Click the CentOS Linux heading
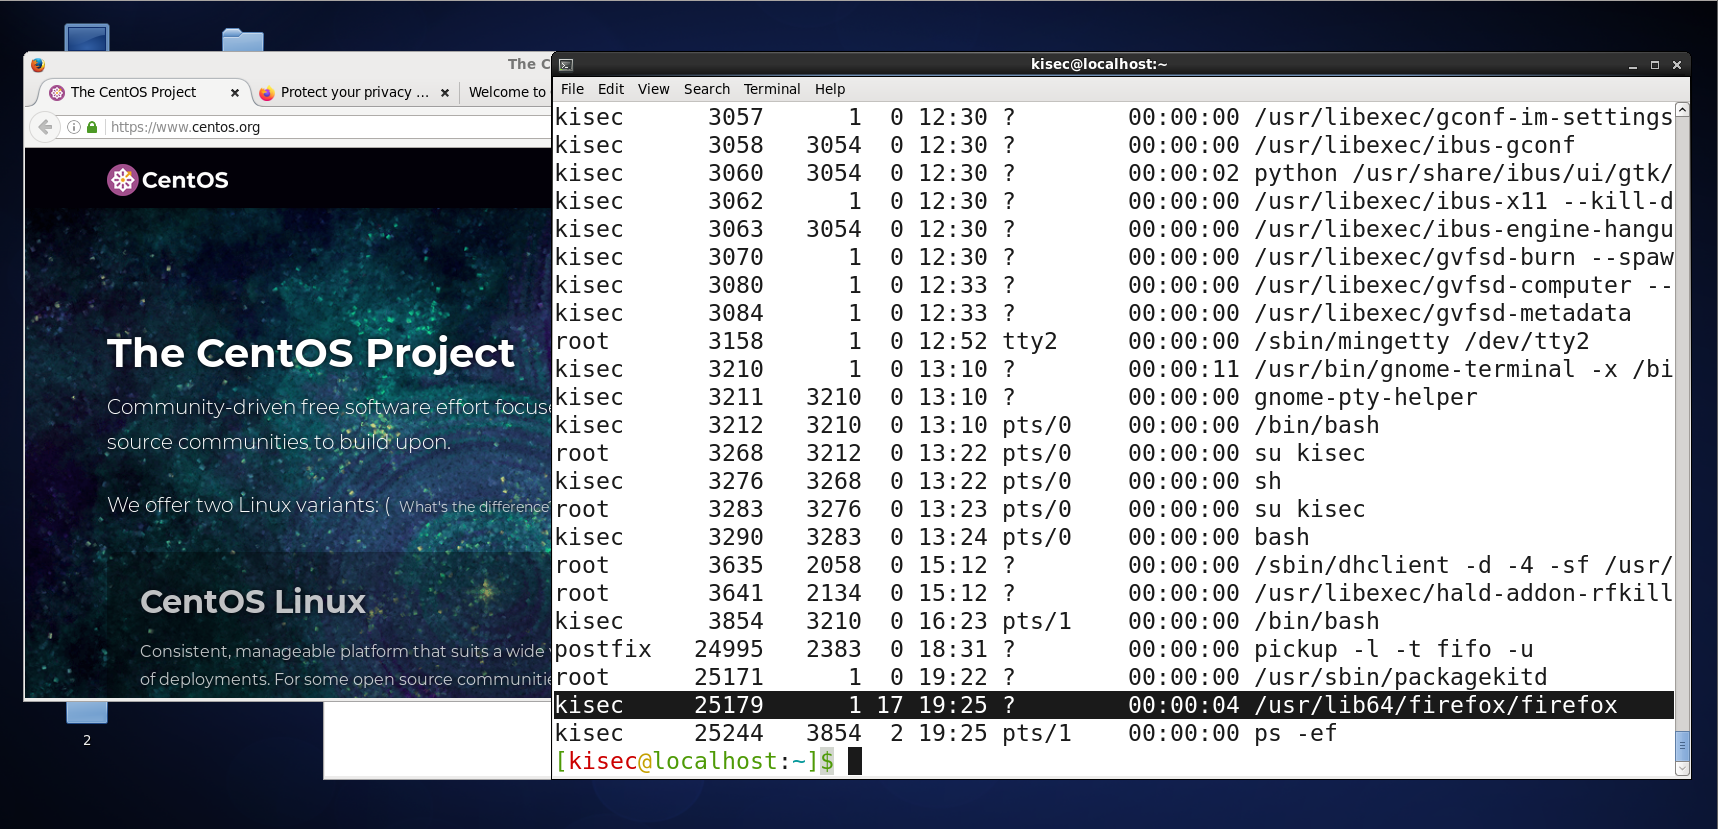Viewport: 1718px width, 829px height. 253,601
